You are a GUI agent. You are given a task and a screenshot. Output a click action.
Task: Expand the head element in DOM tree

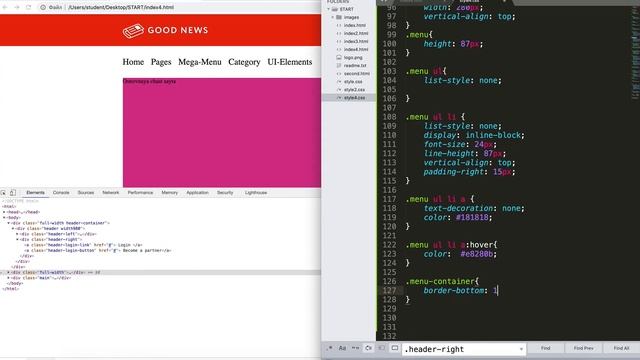tap(4, 212)
